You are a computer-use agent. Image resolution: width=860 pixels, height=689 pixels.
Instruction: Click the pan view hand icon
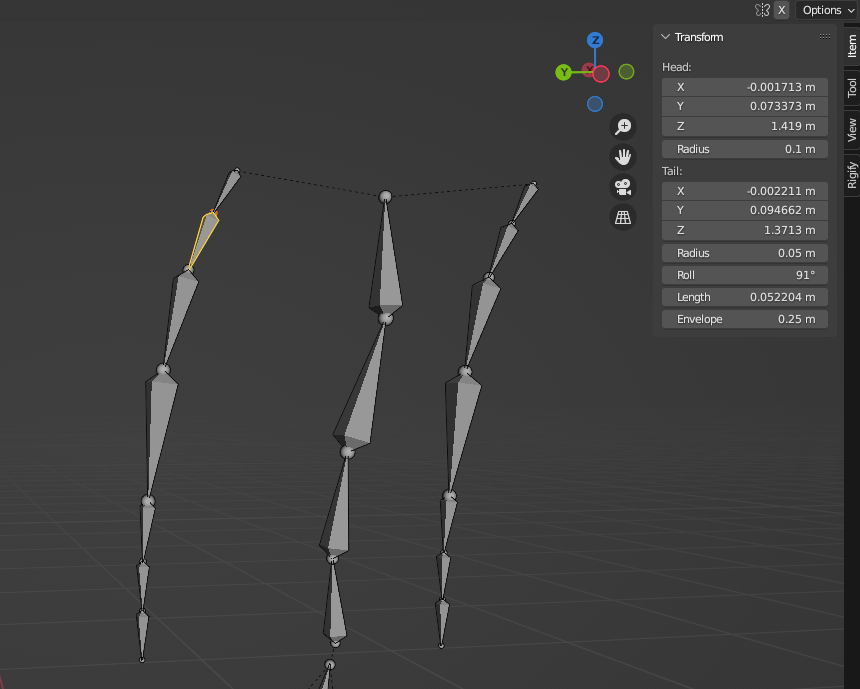(623, 156)
